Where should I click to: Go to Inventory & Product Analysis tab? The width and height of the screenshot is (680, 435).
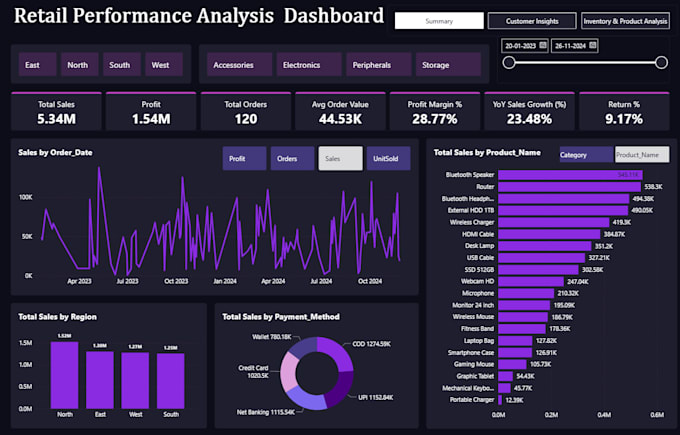tap(625, 21)
